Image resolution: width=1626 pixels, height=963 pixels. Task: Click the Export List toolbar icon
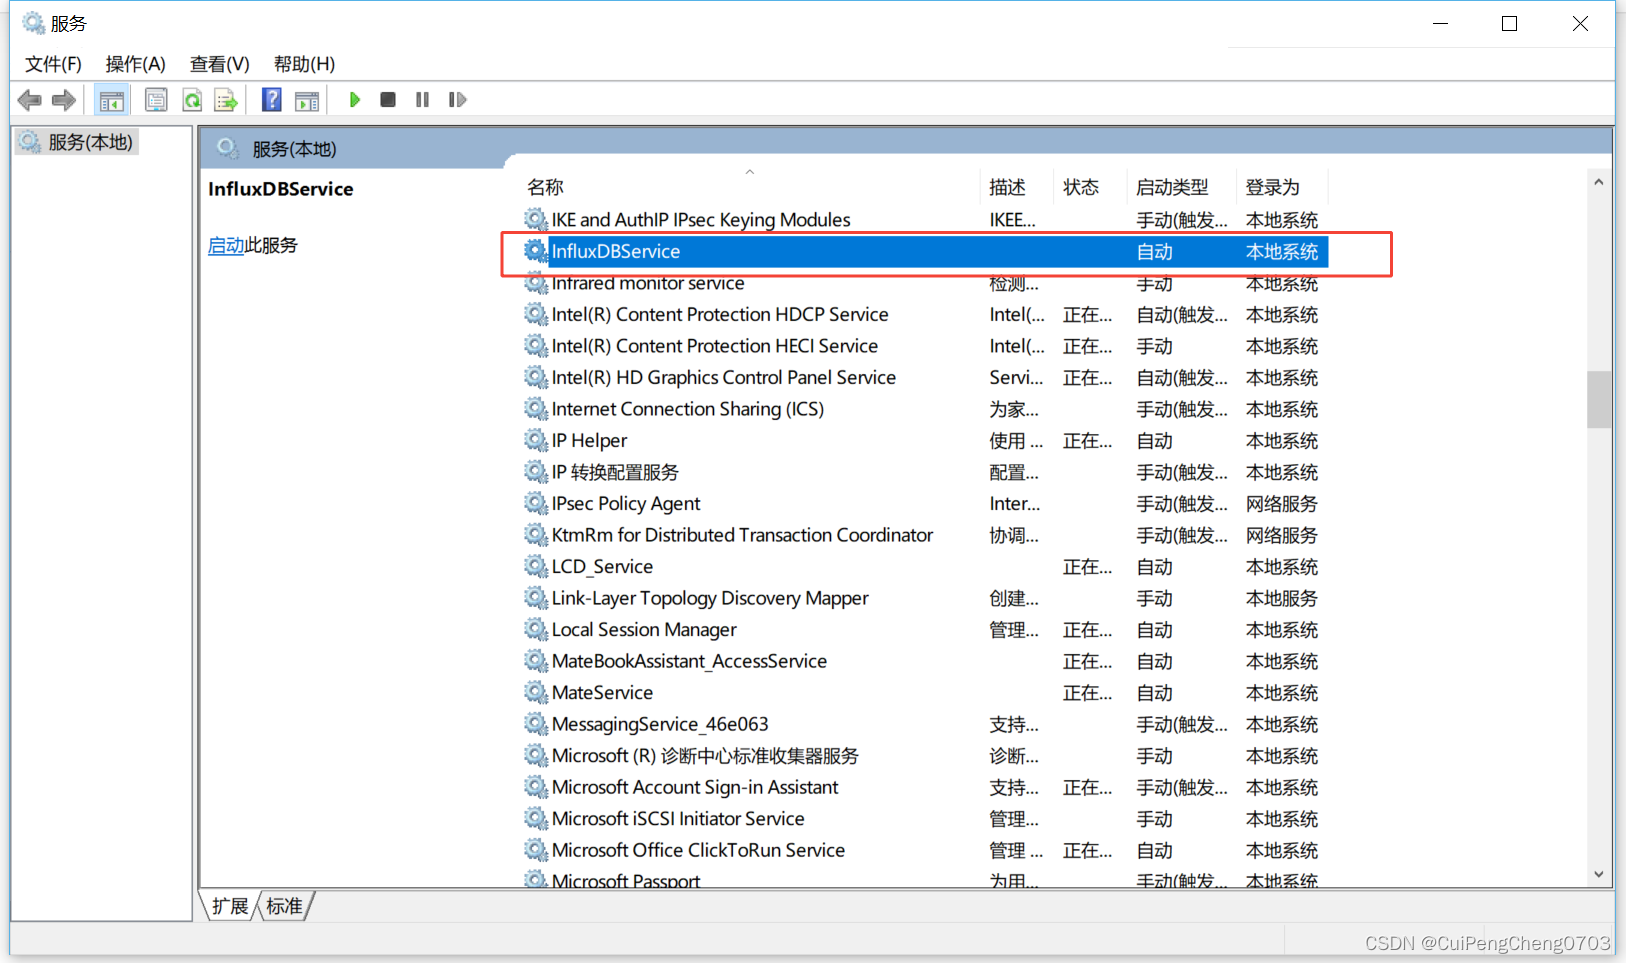click(226, 100)
